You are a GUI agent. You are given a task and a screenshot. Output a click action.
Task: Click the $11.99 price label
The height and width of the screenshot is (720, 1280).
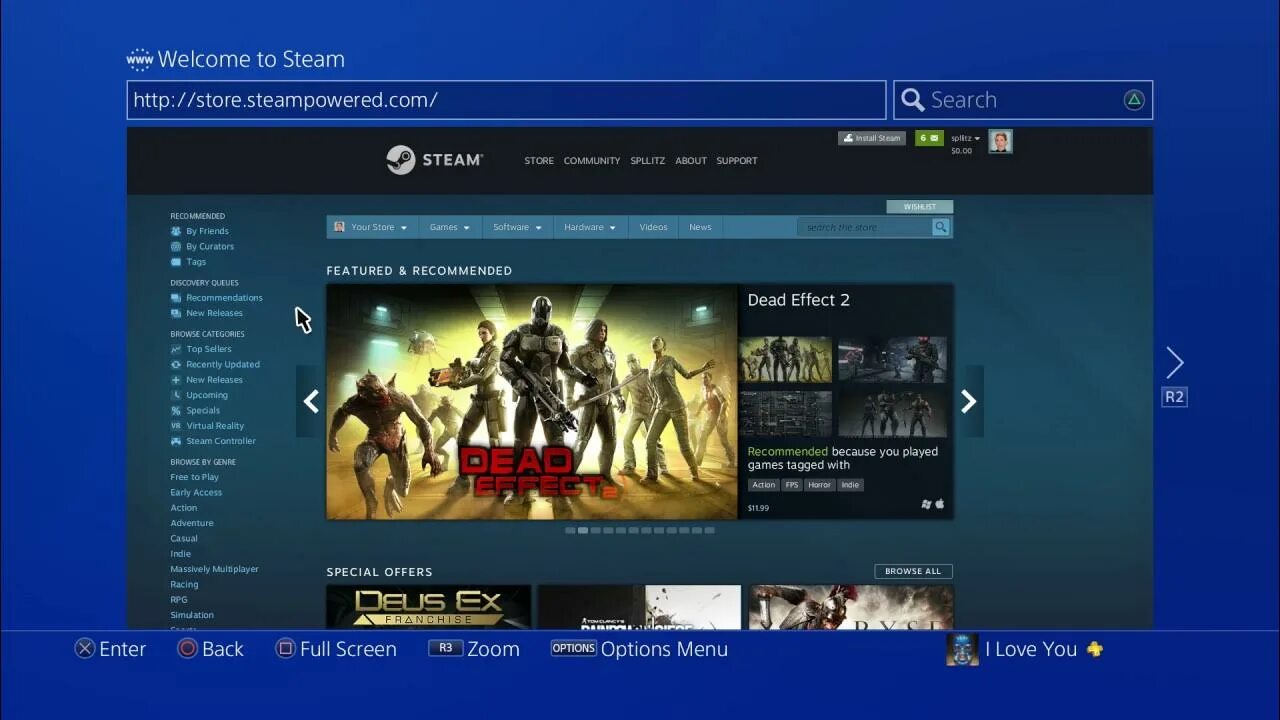[x=758, y=508]
